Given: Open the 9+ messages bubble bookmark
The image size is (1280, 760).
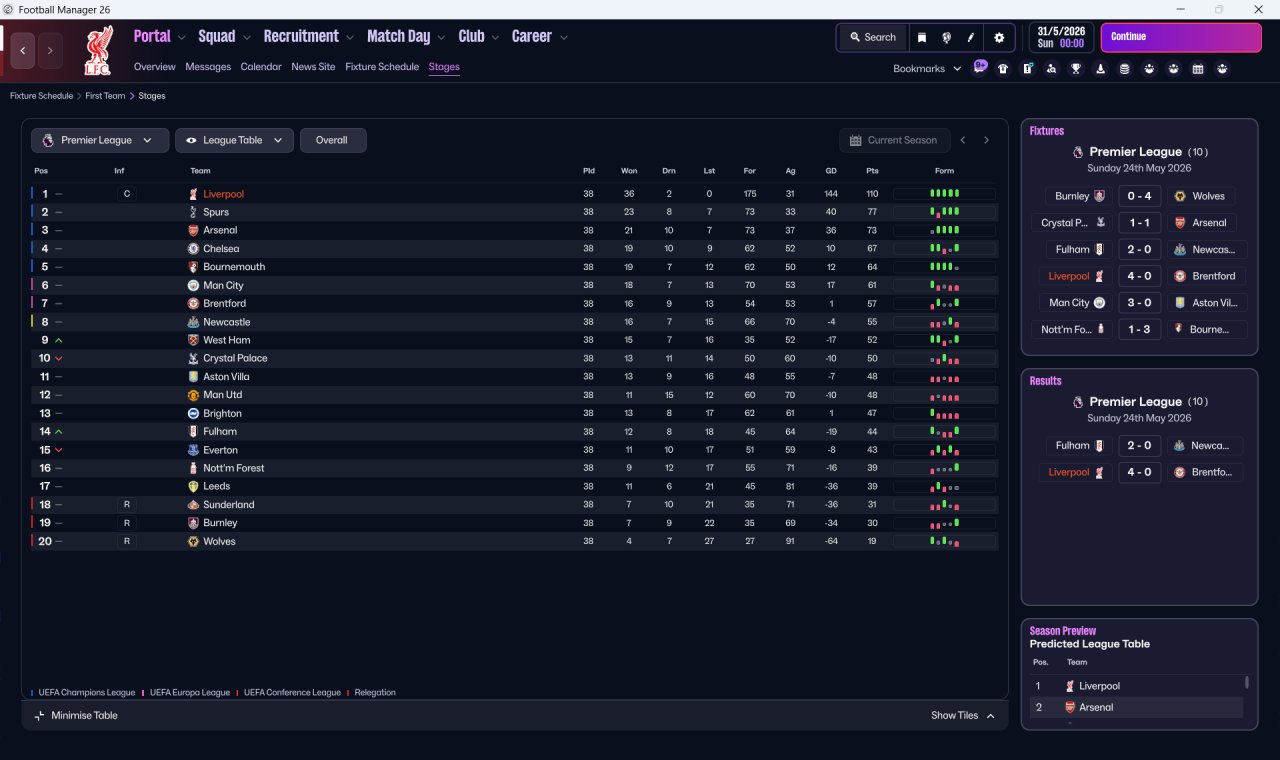Looking at the screenshot, I should pyautogui.click(x=980, y=67).
